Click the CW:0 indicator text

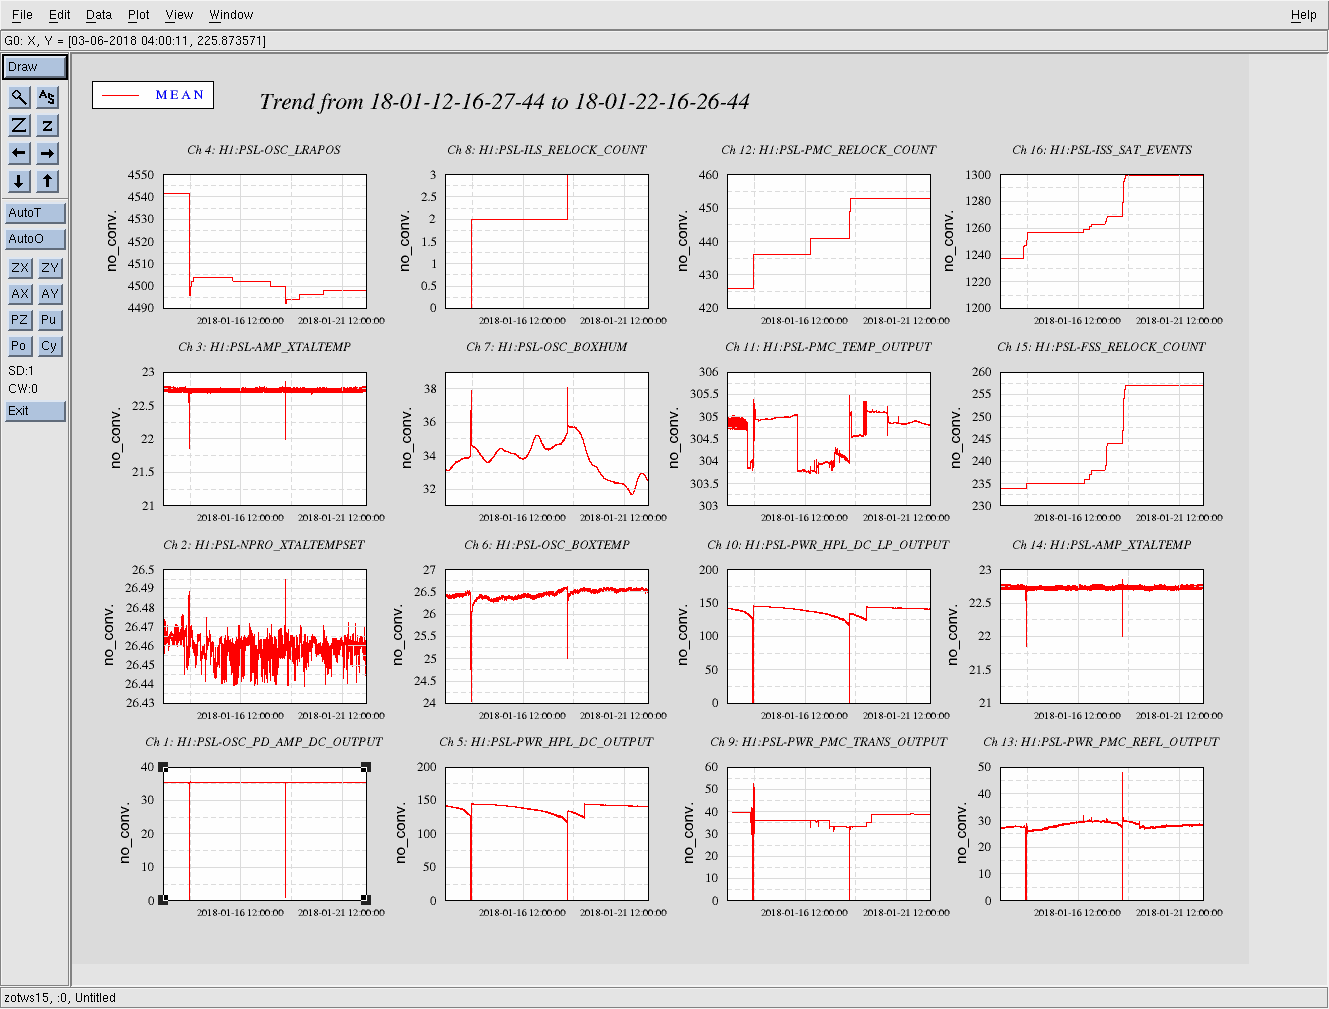[x=23, y=389]
